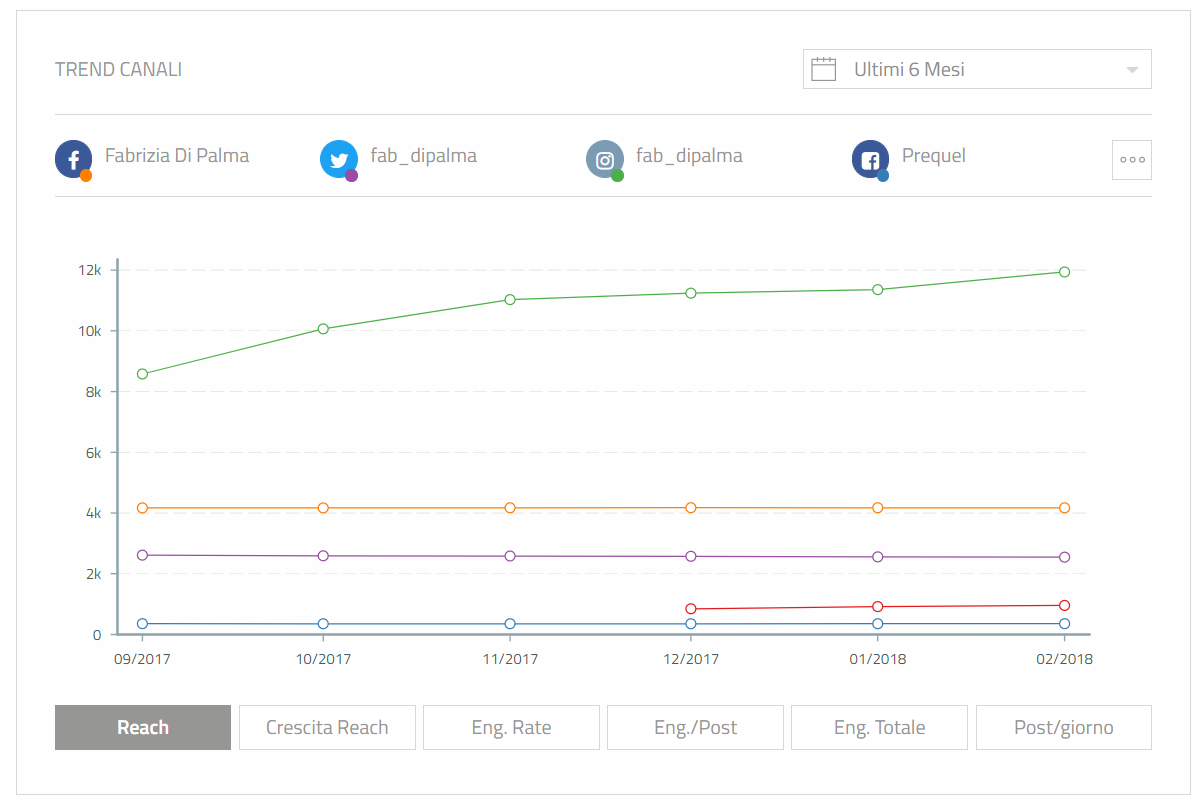
Task: Switch to Eng./Post metric
Action: click(x=695, y=728)
